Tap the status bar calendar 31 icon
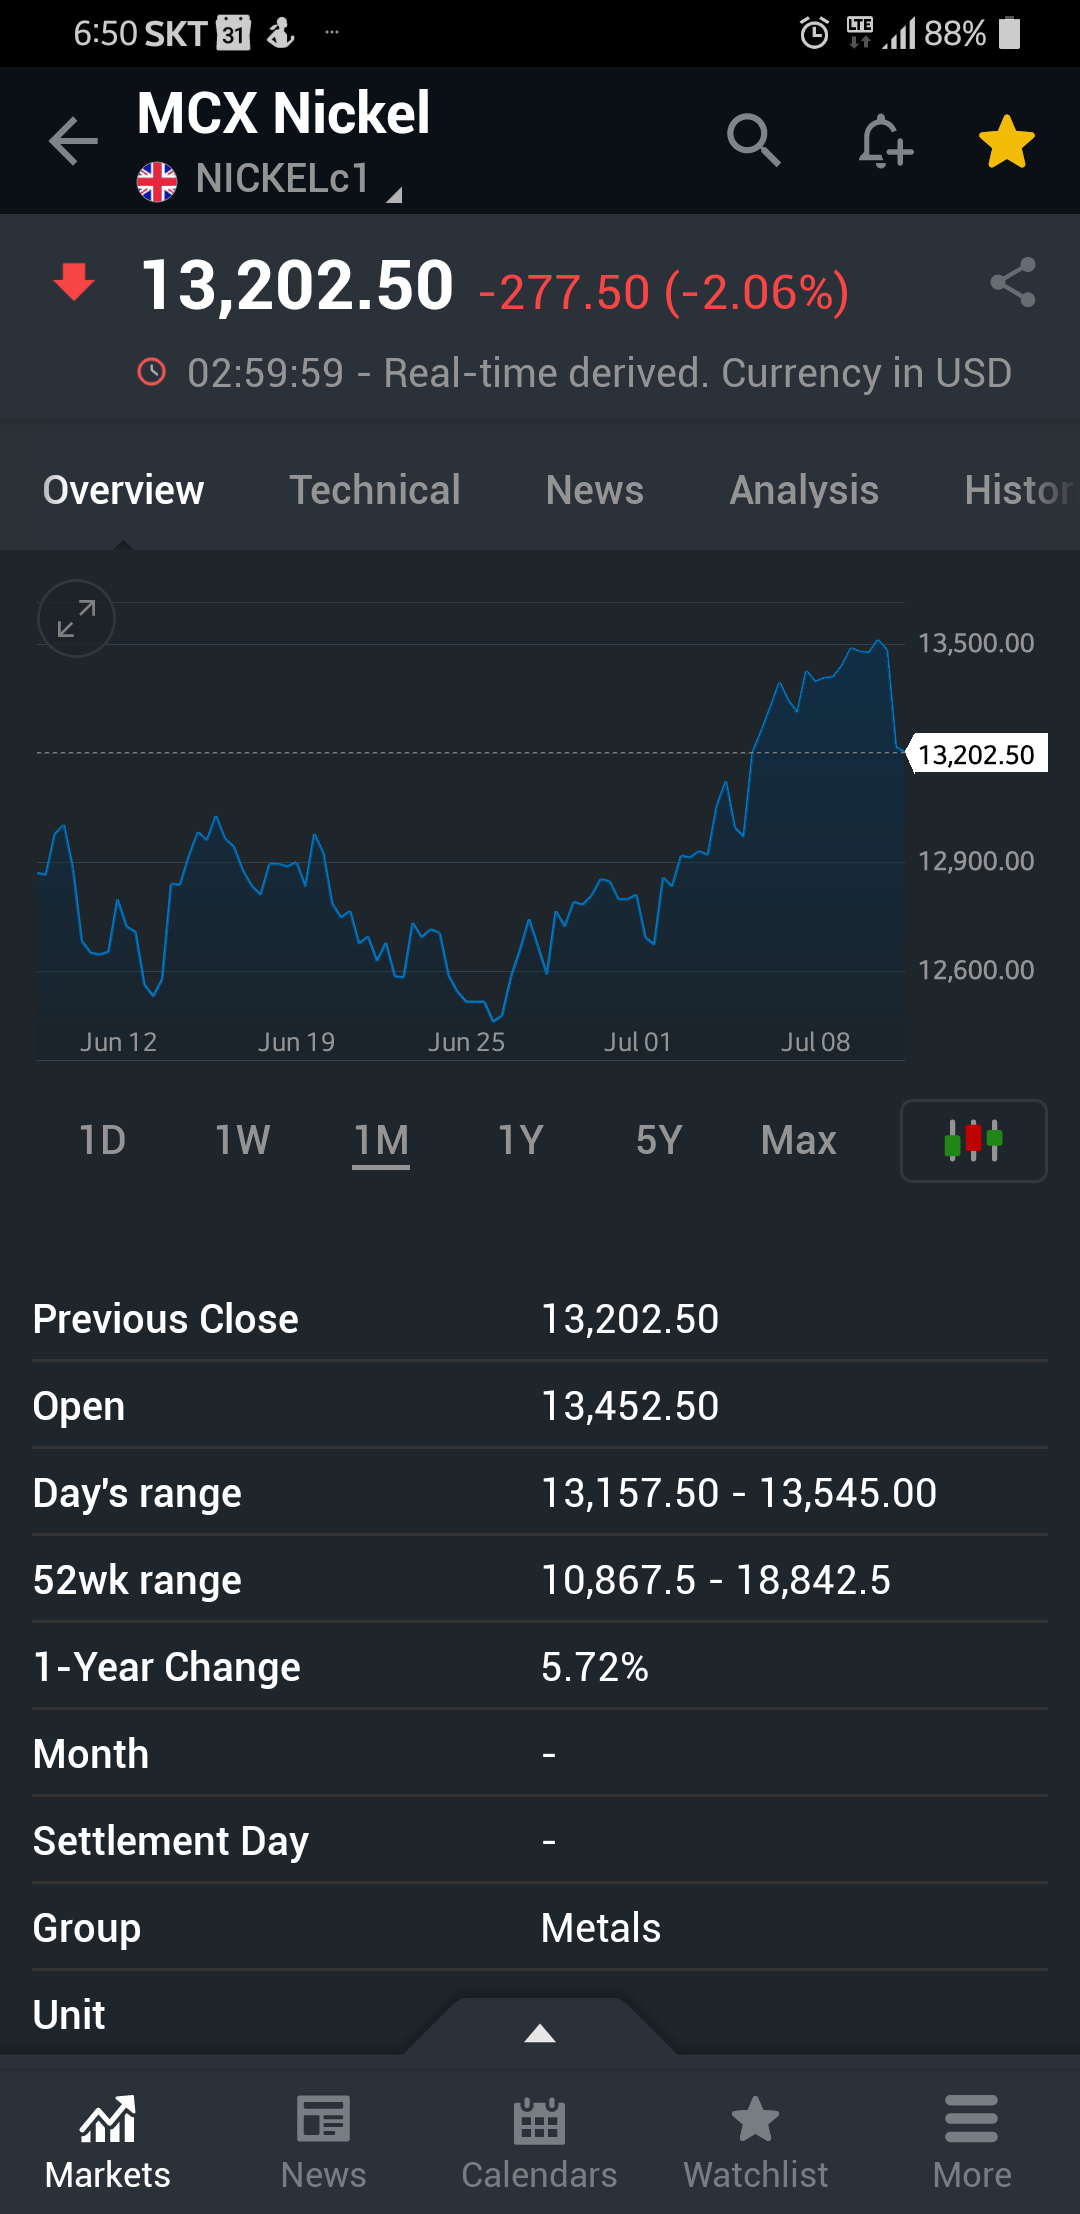 point(234,33)
